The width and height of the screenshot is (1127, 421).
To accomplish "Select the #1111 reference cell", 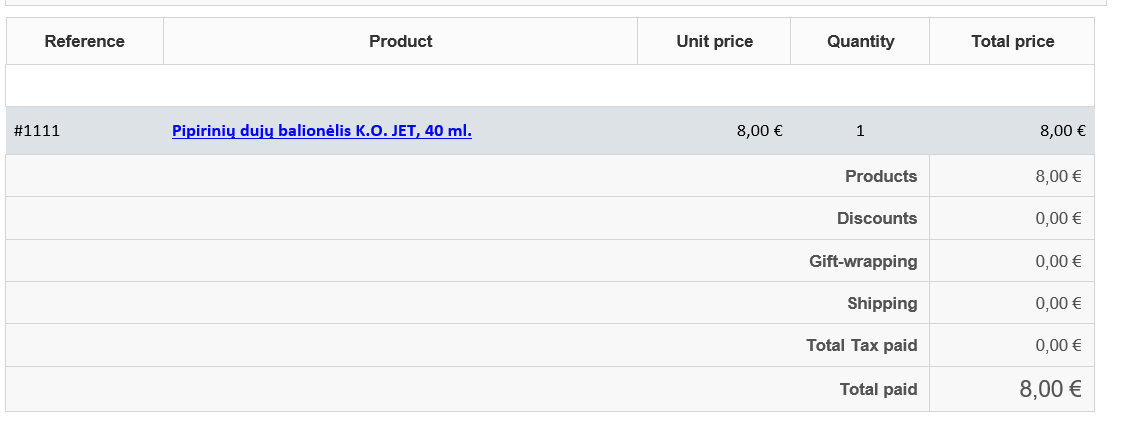I will click(x=37, y=131).
